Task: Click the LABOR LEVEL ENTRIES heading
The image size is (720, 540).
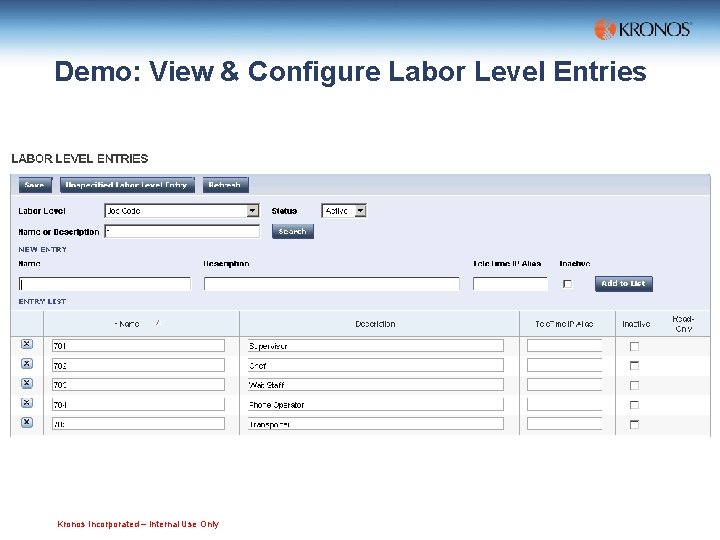Action: [80, 159]
